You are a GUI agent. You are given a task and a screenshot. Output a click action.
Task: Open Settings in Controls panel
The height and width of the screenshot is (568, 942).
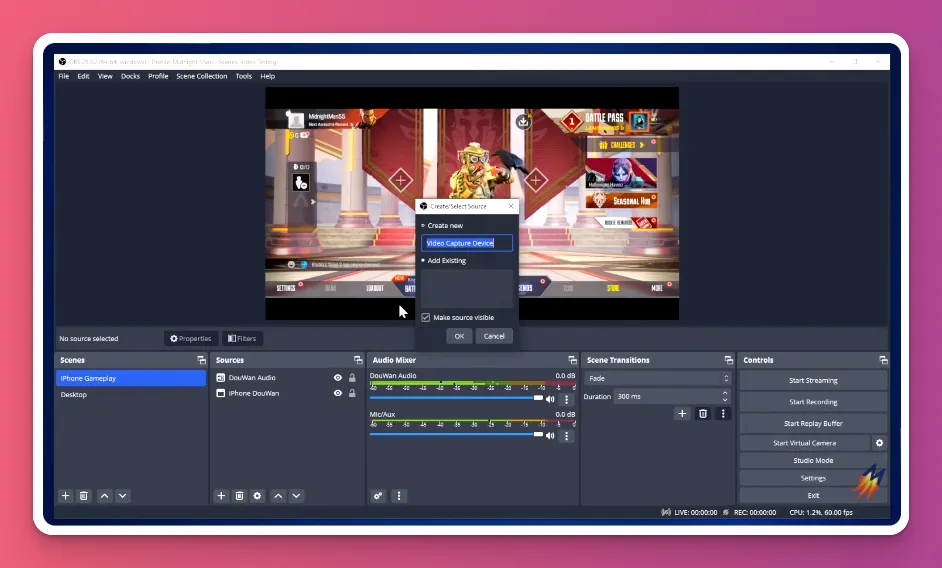(x=813, y=478)
